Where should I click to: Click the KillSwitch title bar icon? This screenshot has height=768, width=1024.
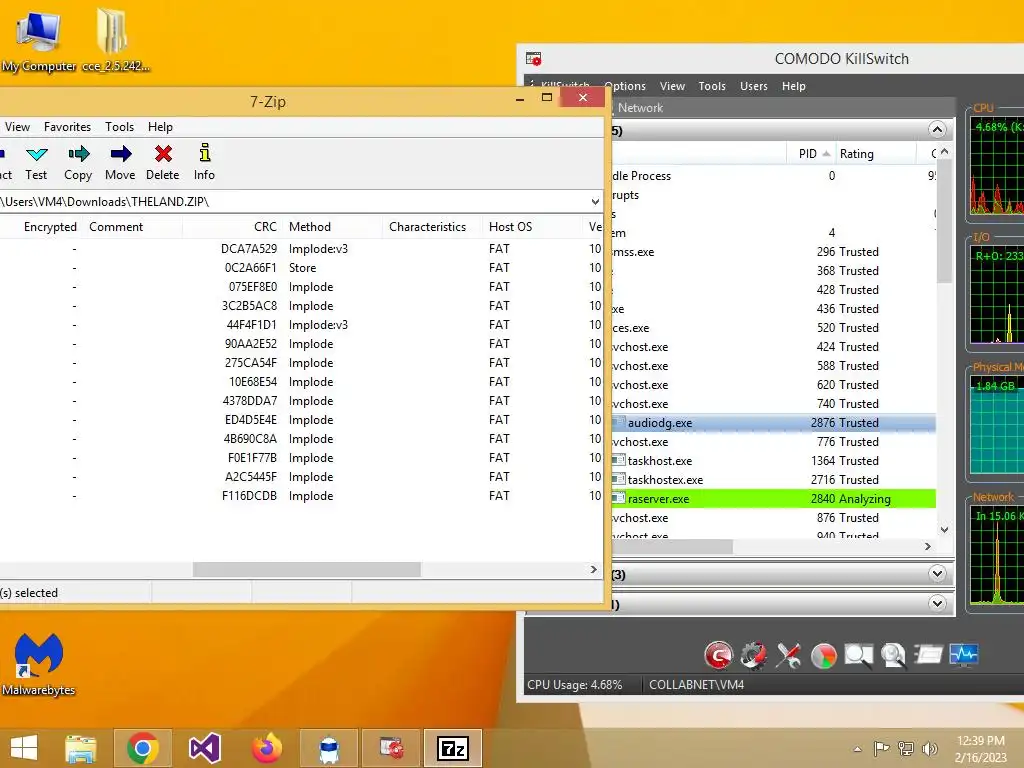pos(534,59)
